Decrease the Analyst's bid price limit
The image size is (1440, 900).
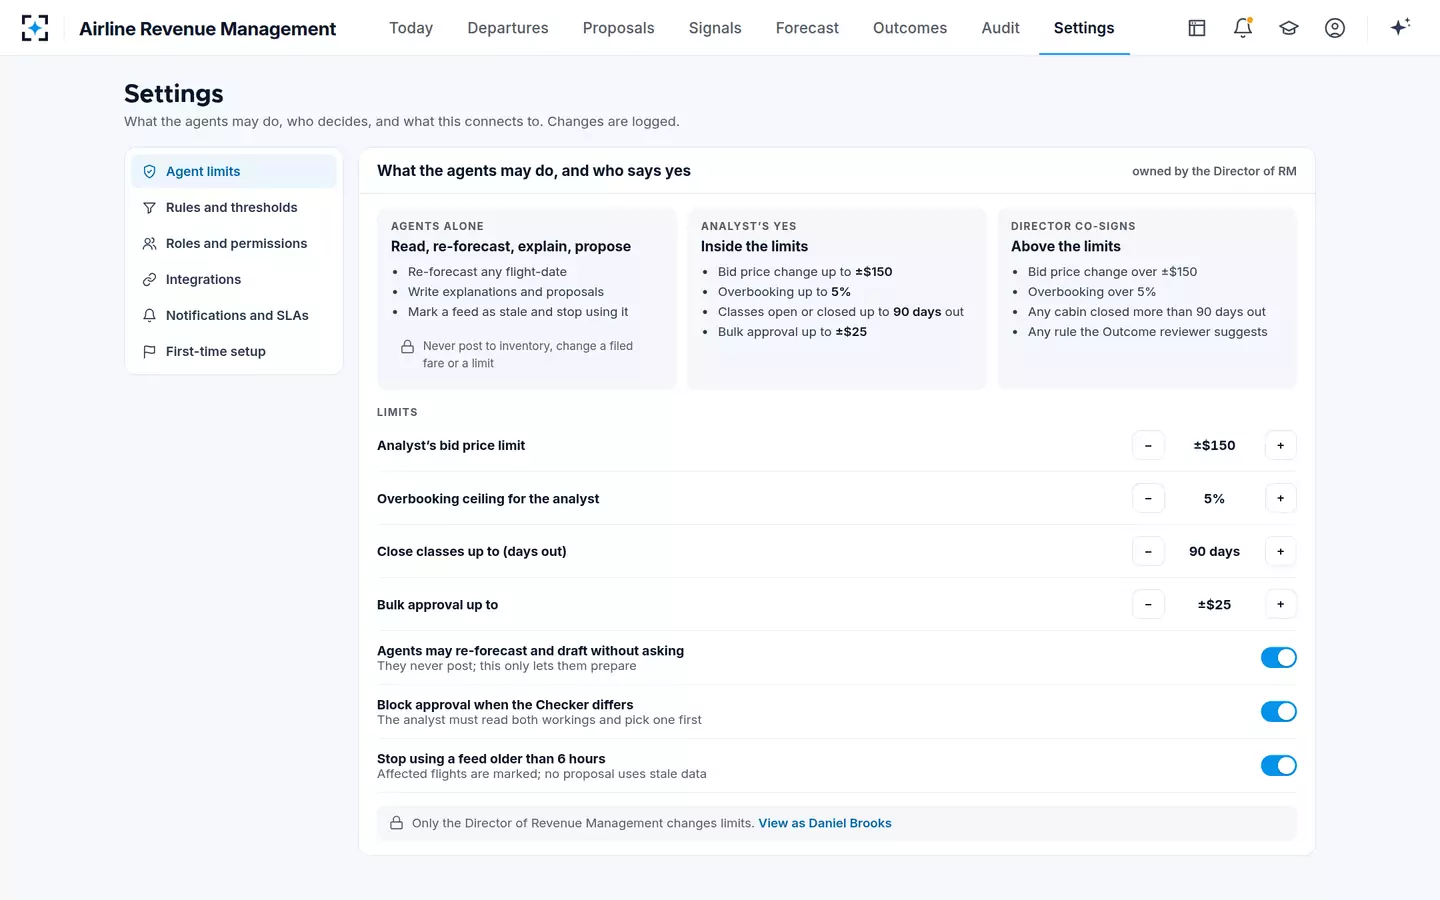pyautogui.click(x=1148, y=445)
